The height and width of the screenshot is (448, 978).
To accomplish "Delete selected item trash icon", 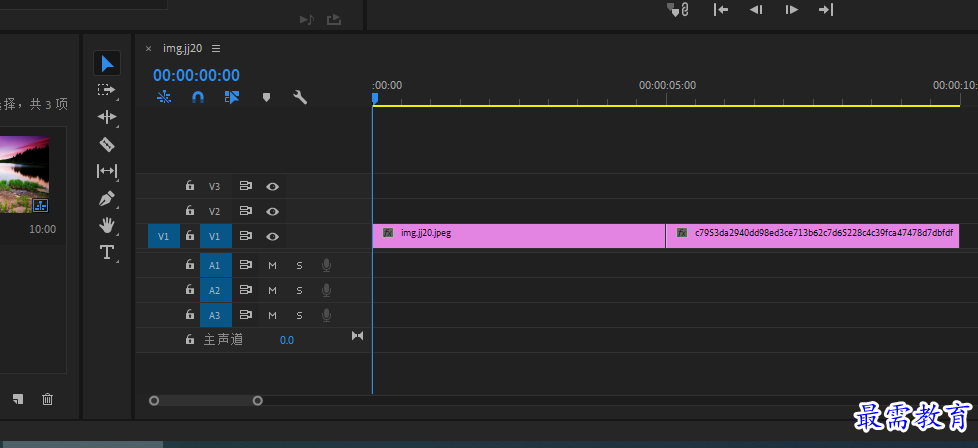I will tap(47, 399).
